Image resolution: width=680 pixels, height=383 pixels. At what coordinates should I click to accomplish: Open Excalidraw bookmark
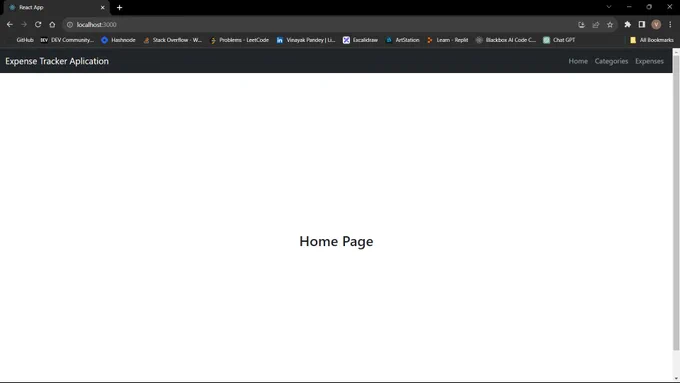[360, 40]
